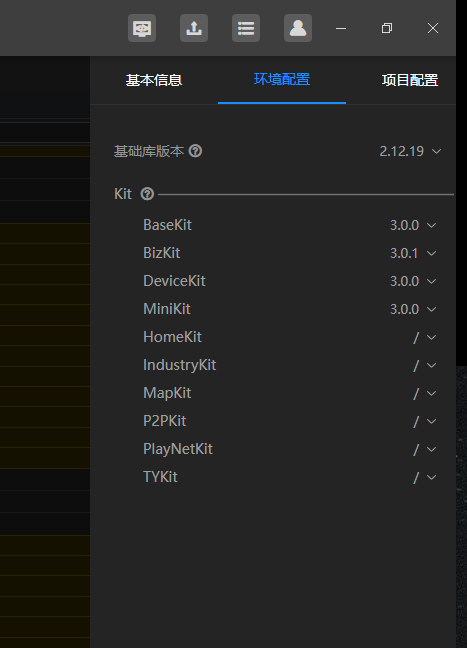Expand the BizKit 3.0.1 version dropdown
This screenshot has width=467, height=648.
pyautogui.click(x=413, y=253)
